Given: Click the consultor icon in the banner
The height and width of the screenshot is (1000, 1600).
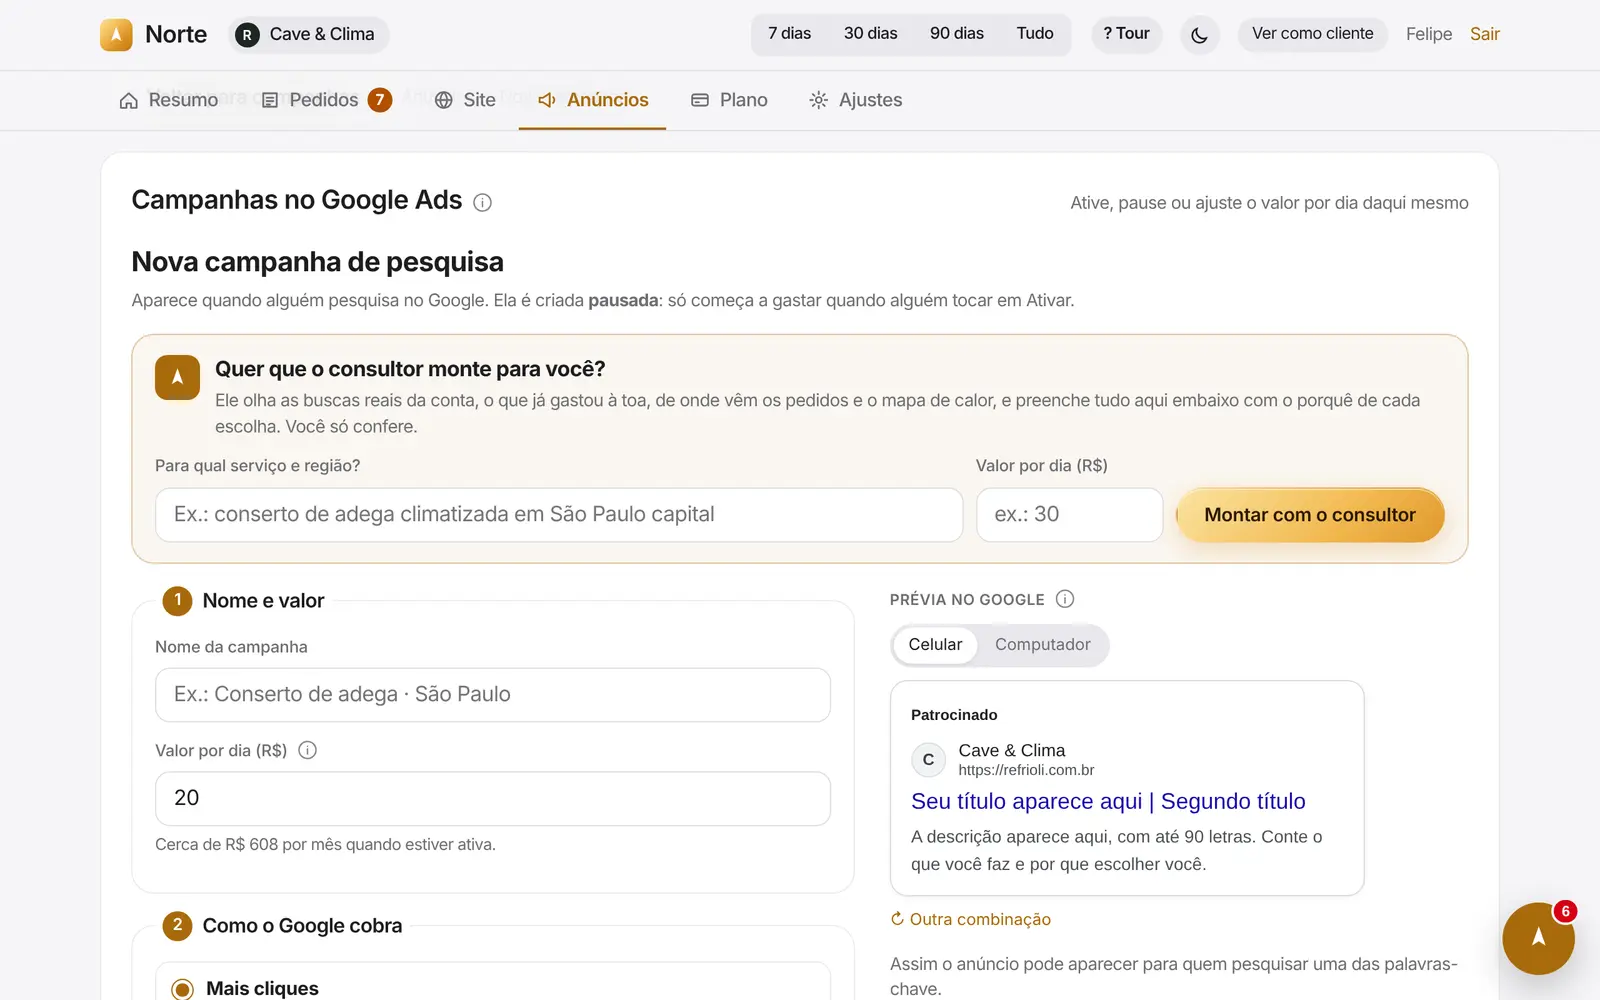Looking at the screenshot, I should (177, 377).
